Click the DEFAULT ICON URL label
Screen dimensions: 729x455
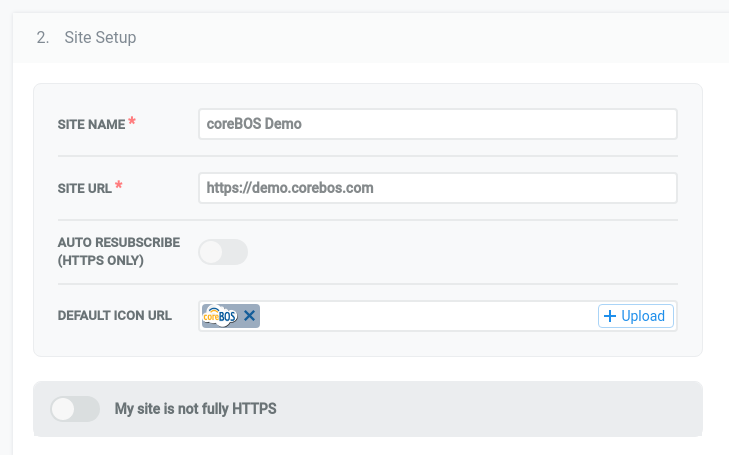click(x=114, y=315)
